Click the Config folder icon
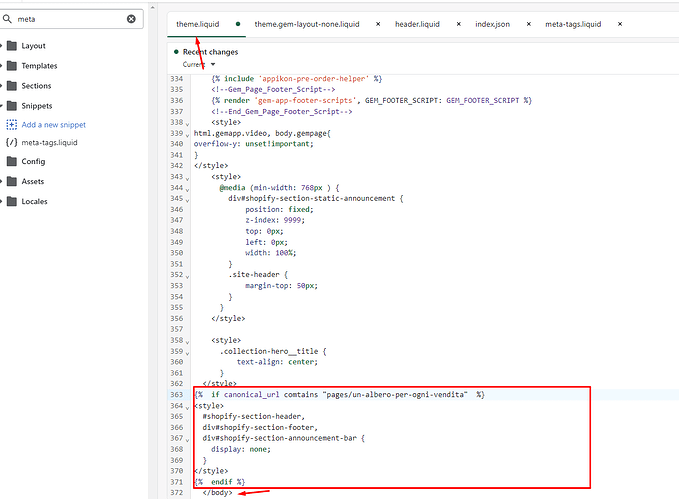 click(12, 161)
